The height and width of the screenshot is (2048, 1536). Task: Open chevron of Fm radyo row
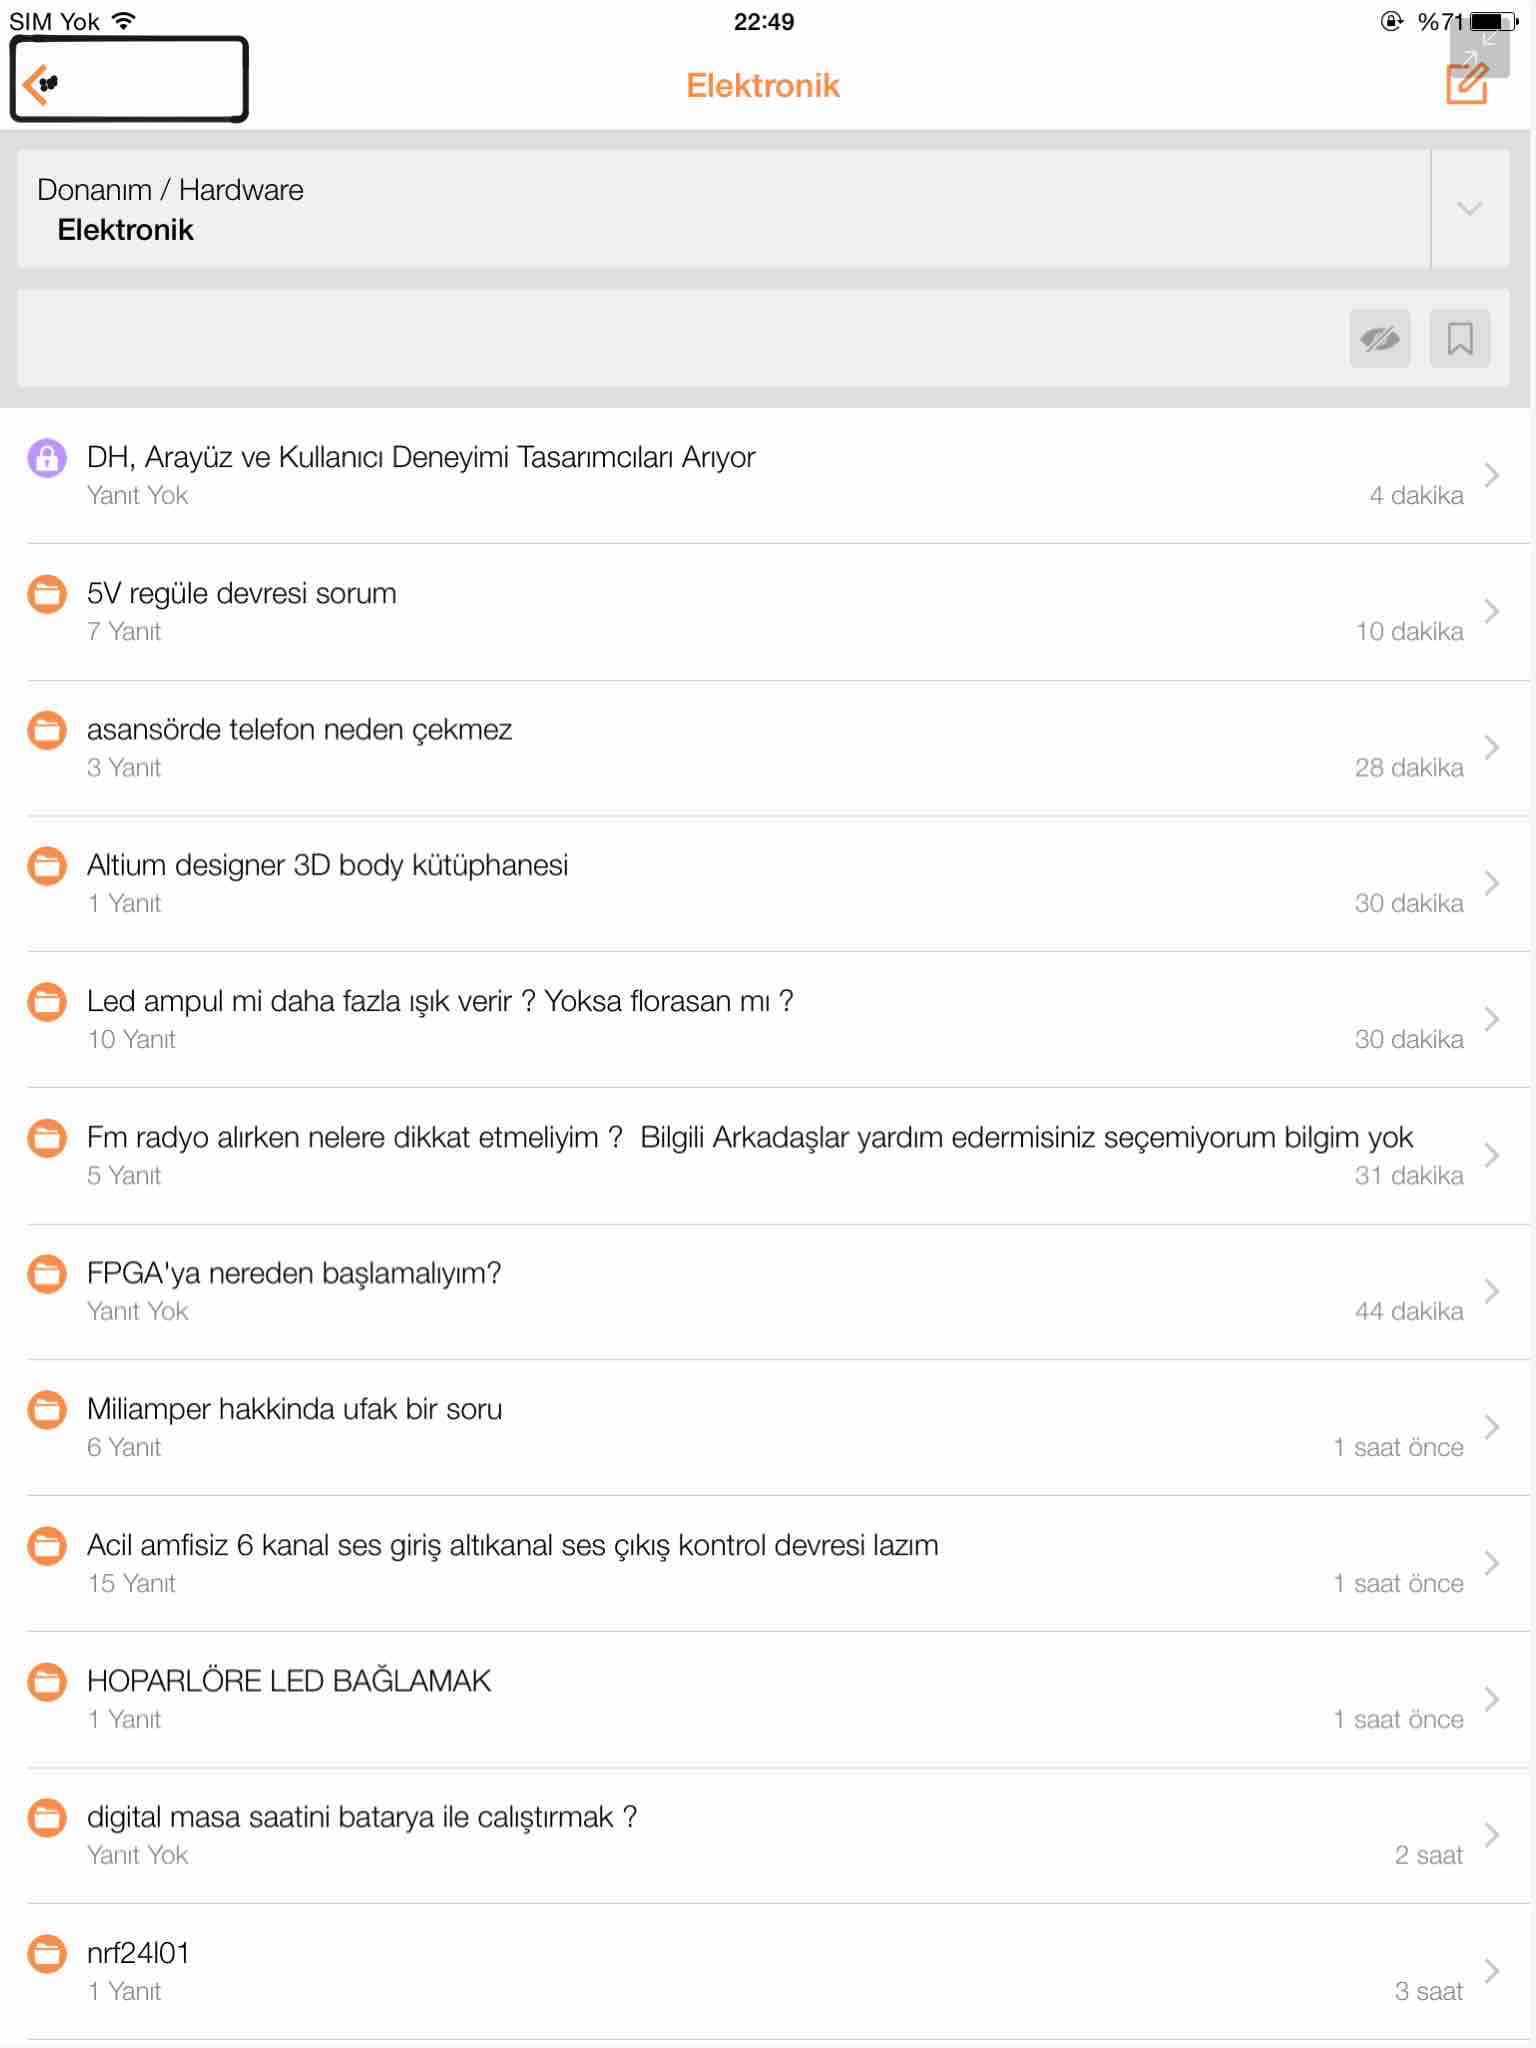(1491, 1155)
